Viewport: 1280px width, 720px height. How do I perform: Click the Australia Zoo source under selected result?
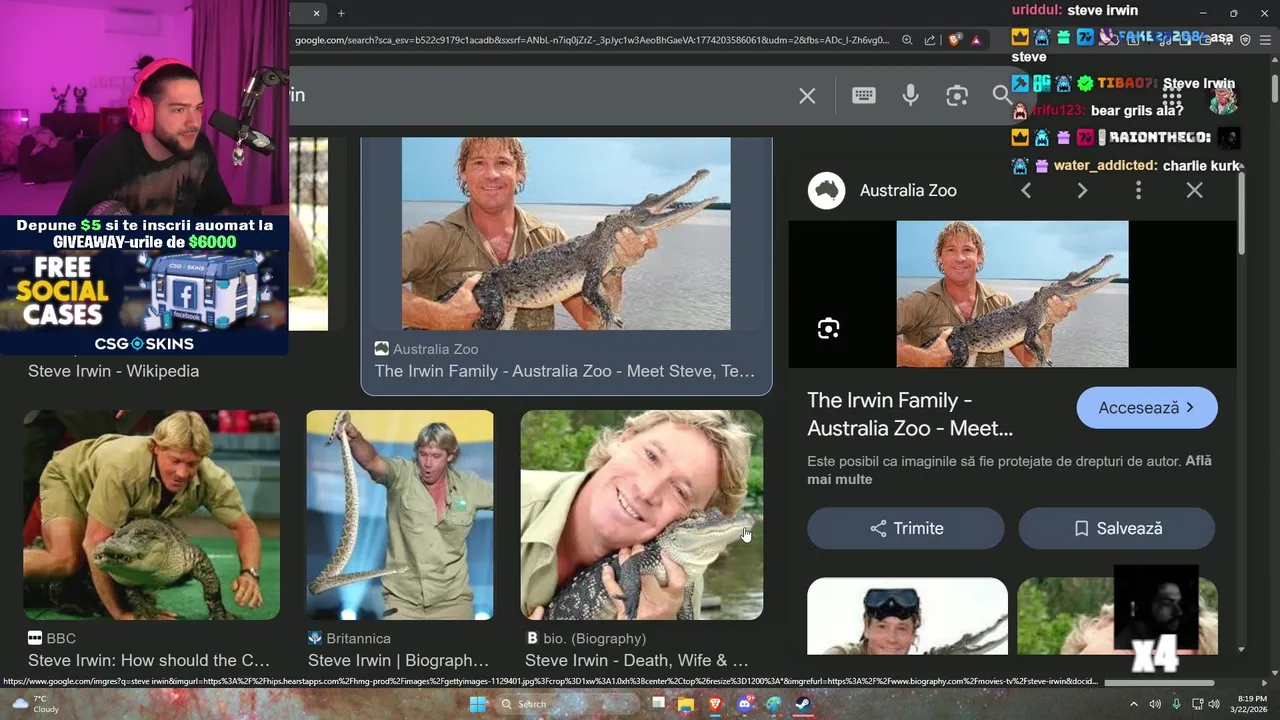(426, 349)
